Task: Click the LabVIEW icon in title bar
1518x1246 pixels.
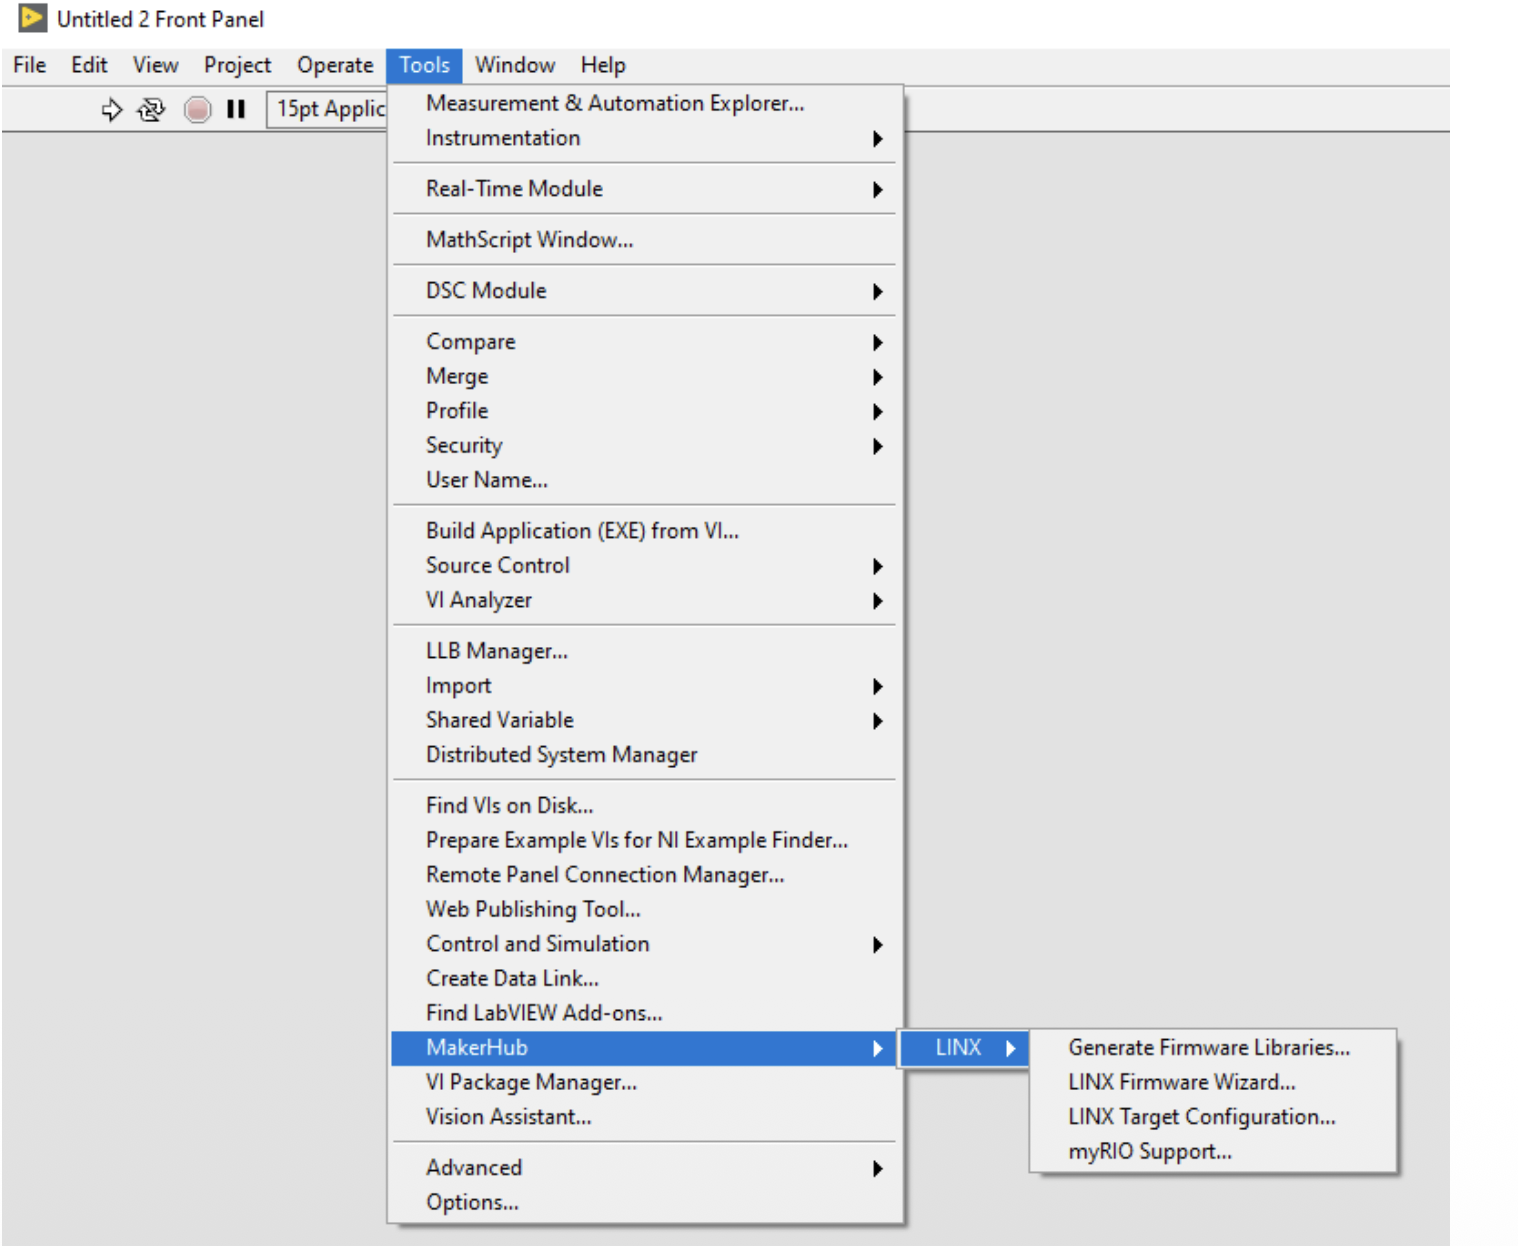Action: point(33,18)
